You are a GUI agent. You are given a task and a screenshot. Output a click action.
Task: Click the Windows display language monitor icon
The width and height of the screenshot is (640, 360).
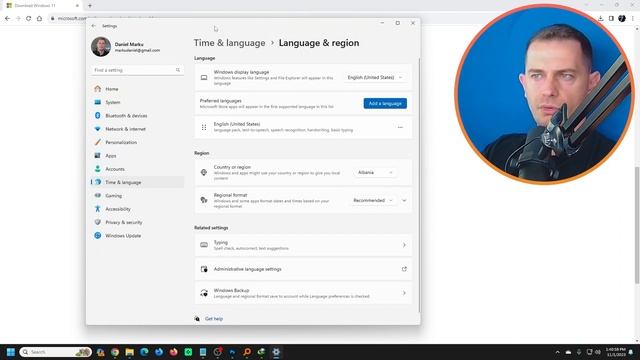[x=204, y=78]
